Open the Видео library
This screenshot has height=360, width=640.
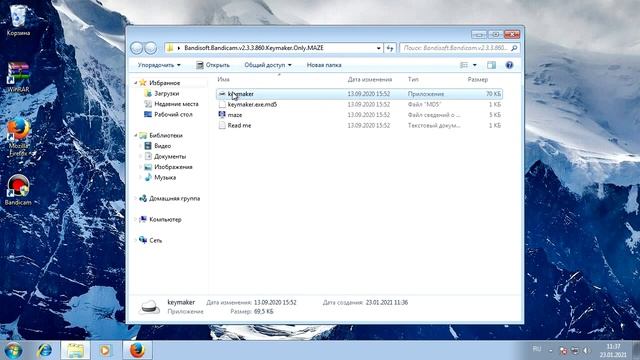click(x=162, y=146)
